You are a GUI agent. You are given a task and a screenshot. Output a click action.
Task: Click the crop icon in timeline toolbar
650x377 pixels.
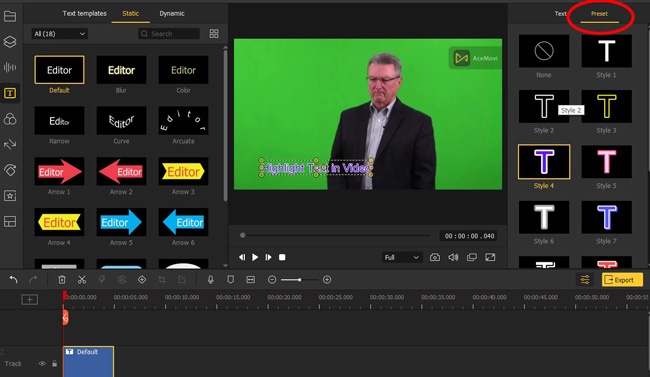pos(162,280)
